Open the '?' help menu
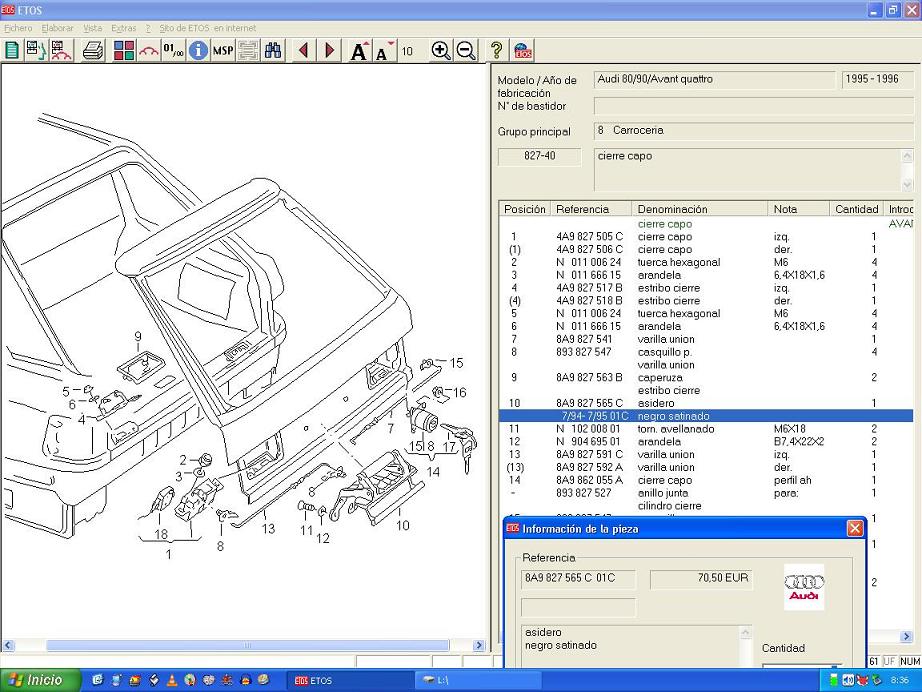This screenshot has height=692, width=922. [148, 28]
